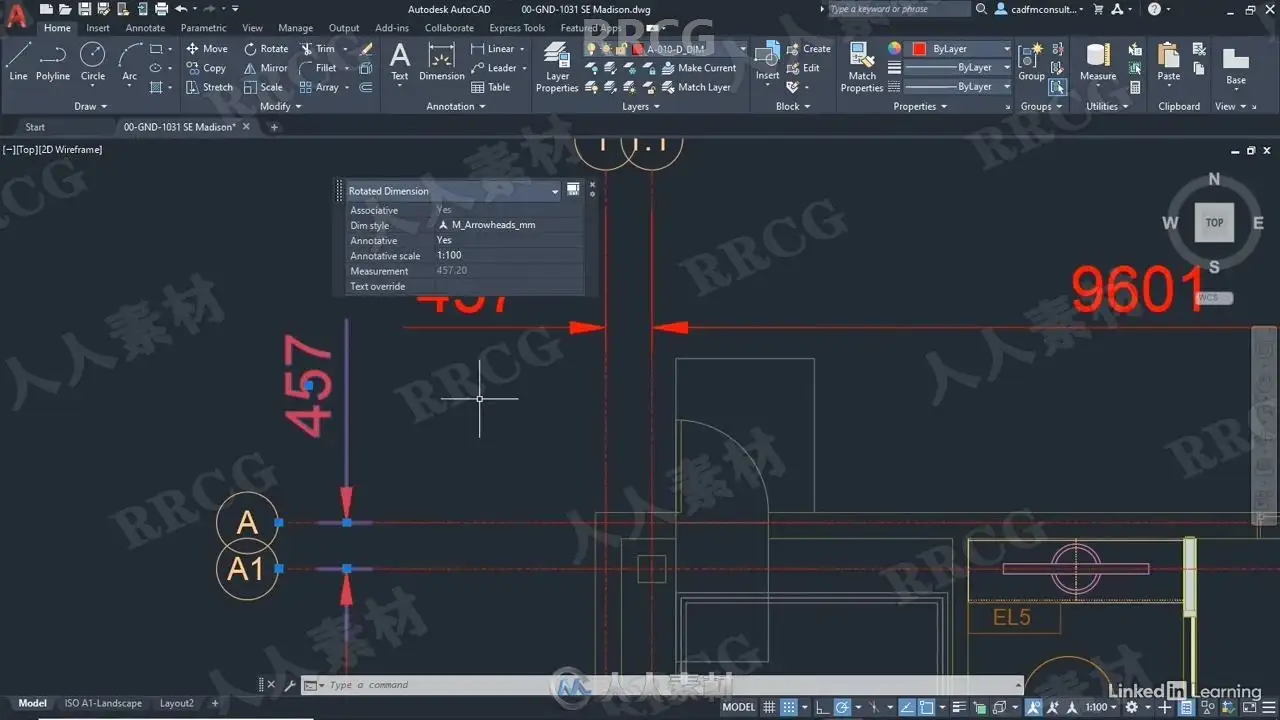Switch to the Start file tab
The image size is (1280, 720).
pyautogui.click(x=35, y=127)
